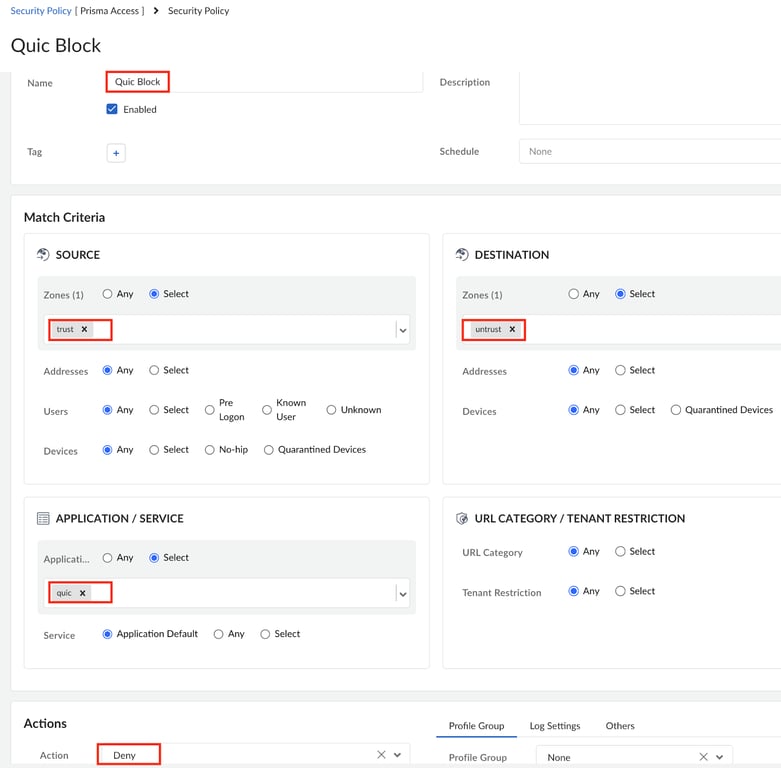Select Any for Source Zones

coord(108,294)
